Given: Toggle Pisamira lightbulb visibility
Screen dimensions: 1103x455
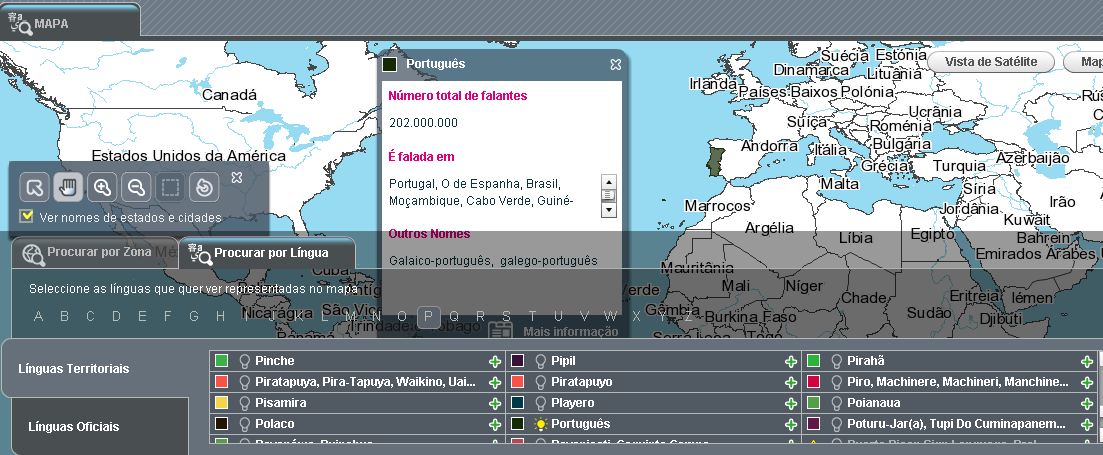Looking at the screenshot, I should 245,403.
